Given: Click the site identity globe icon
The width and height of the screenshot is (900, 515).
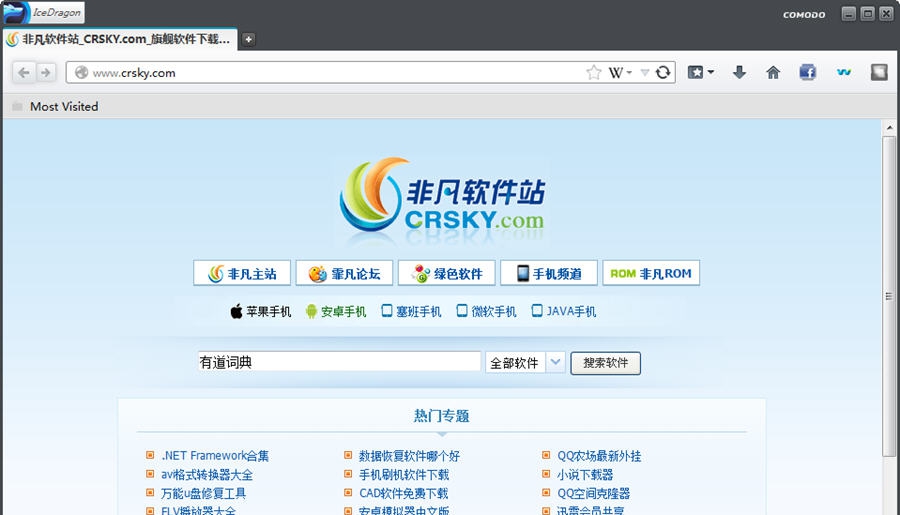Looking at the screenshot, I should (x=82, y=72).
